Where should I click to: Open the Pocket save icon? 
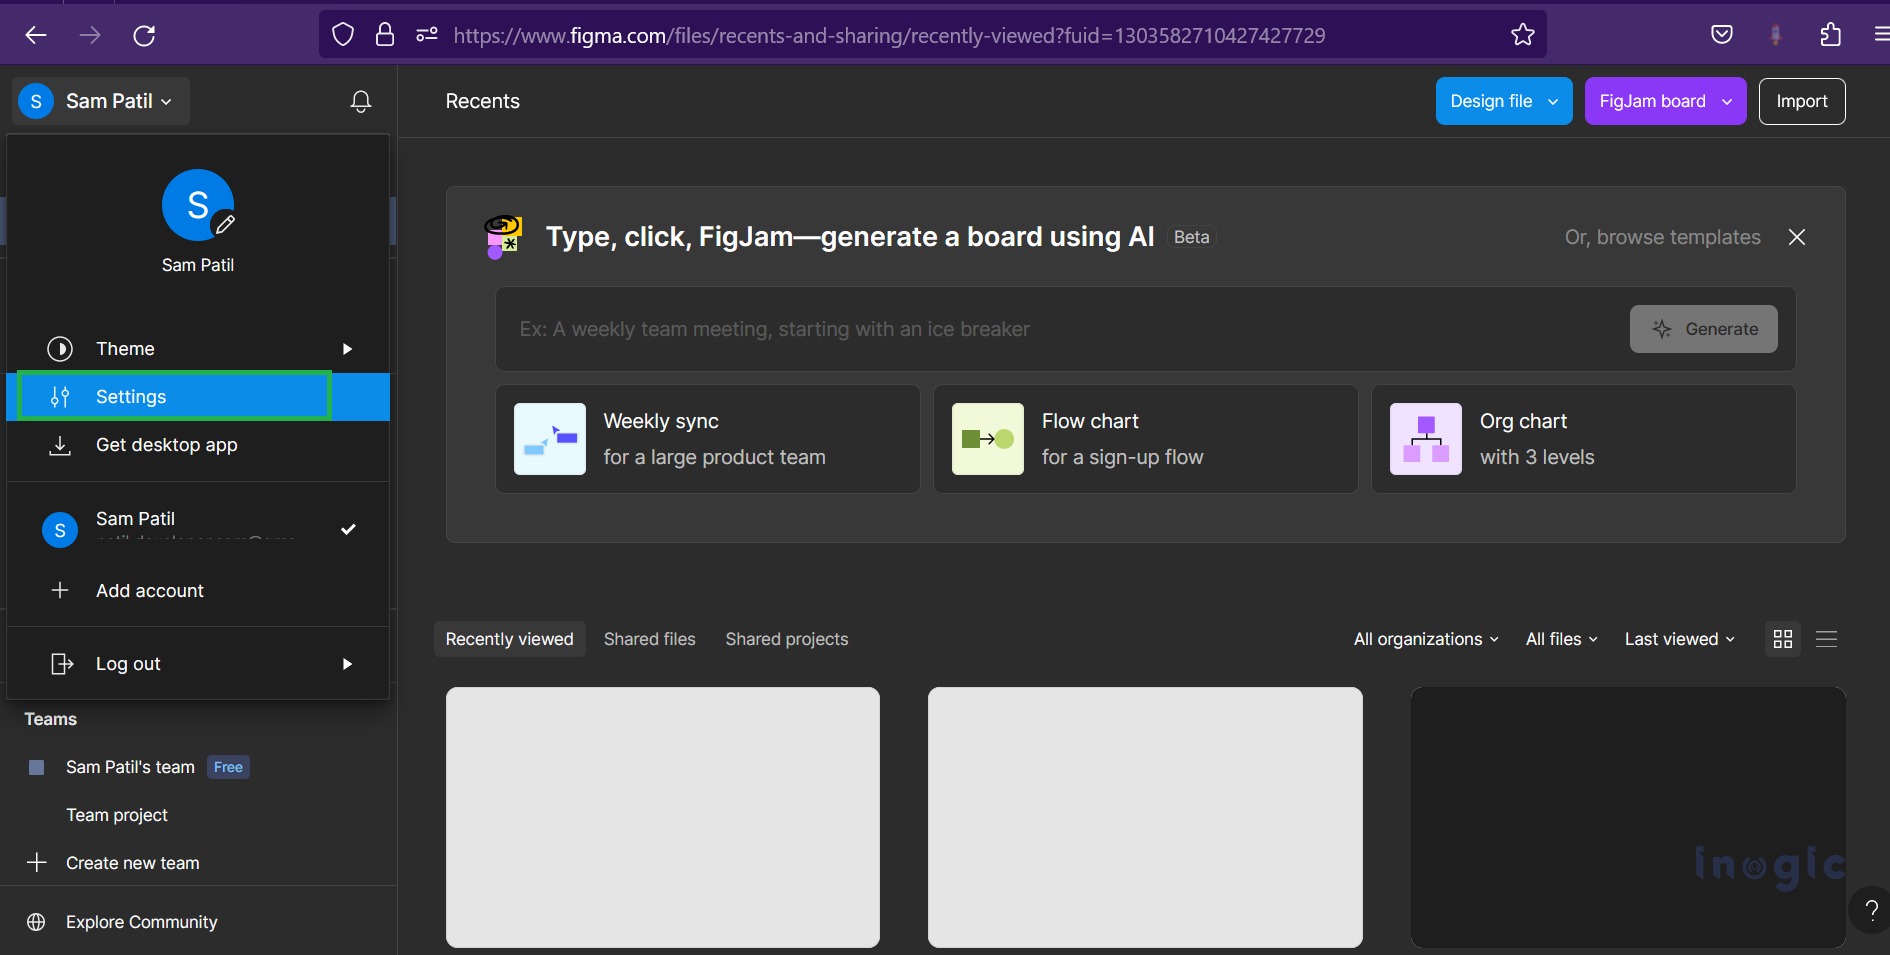pyautogui.click(x=1722, y=36)
